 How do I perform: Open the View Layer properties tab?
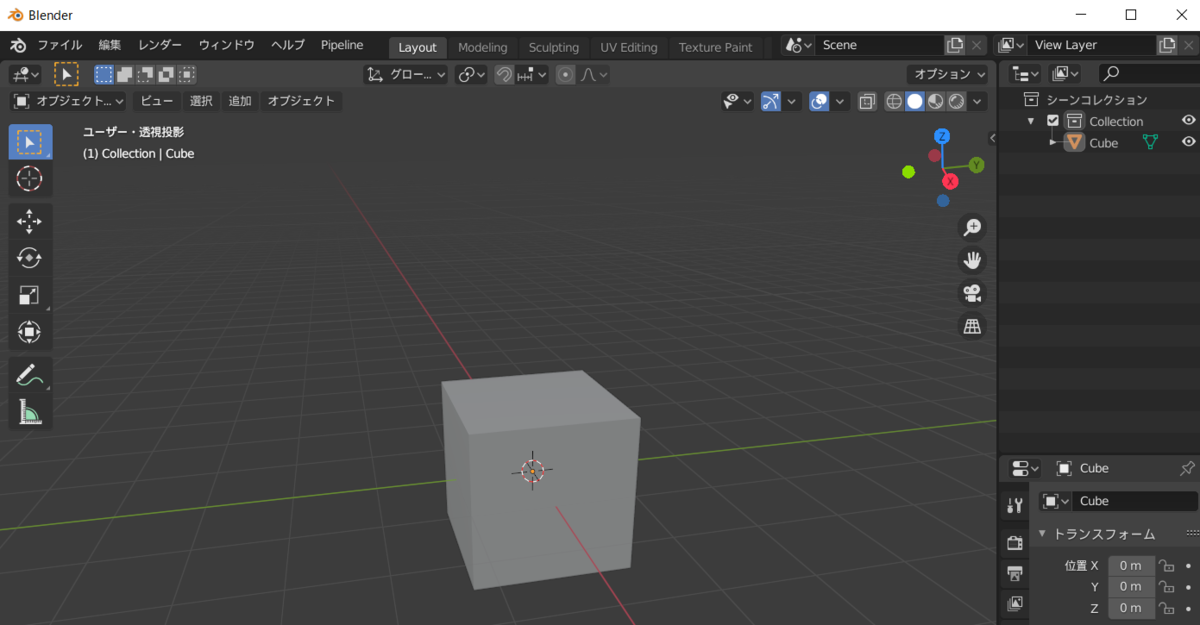pyautogui.click(x=1015, y=604)
